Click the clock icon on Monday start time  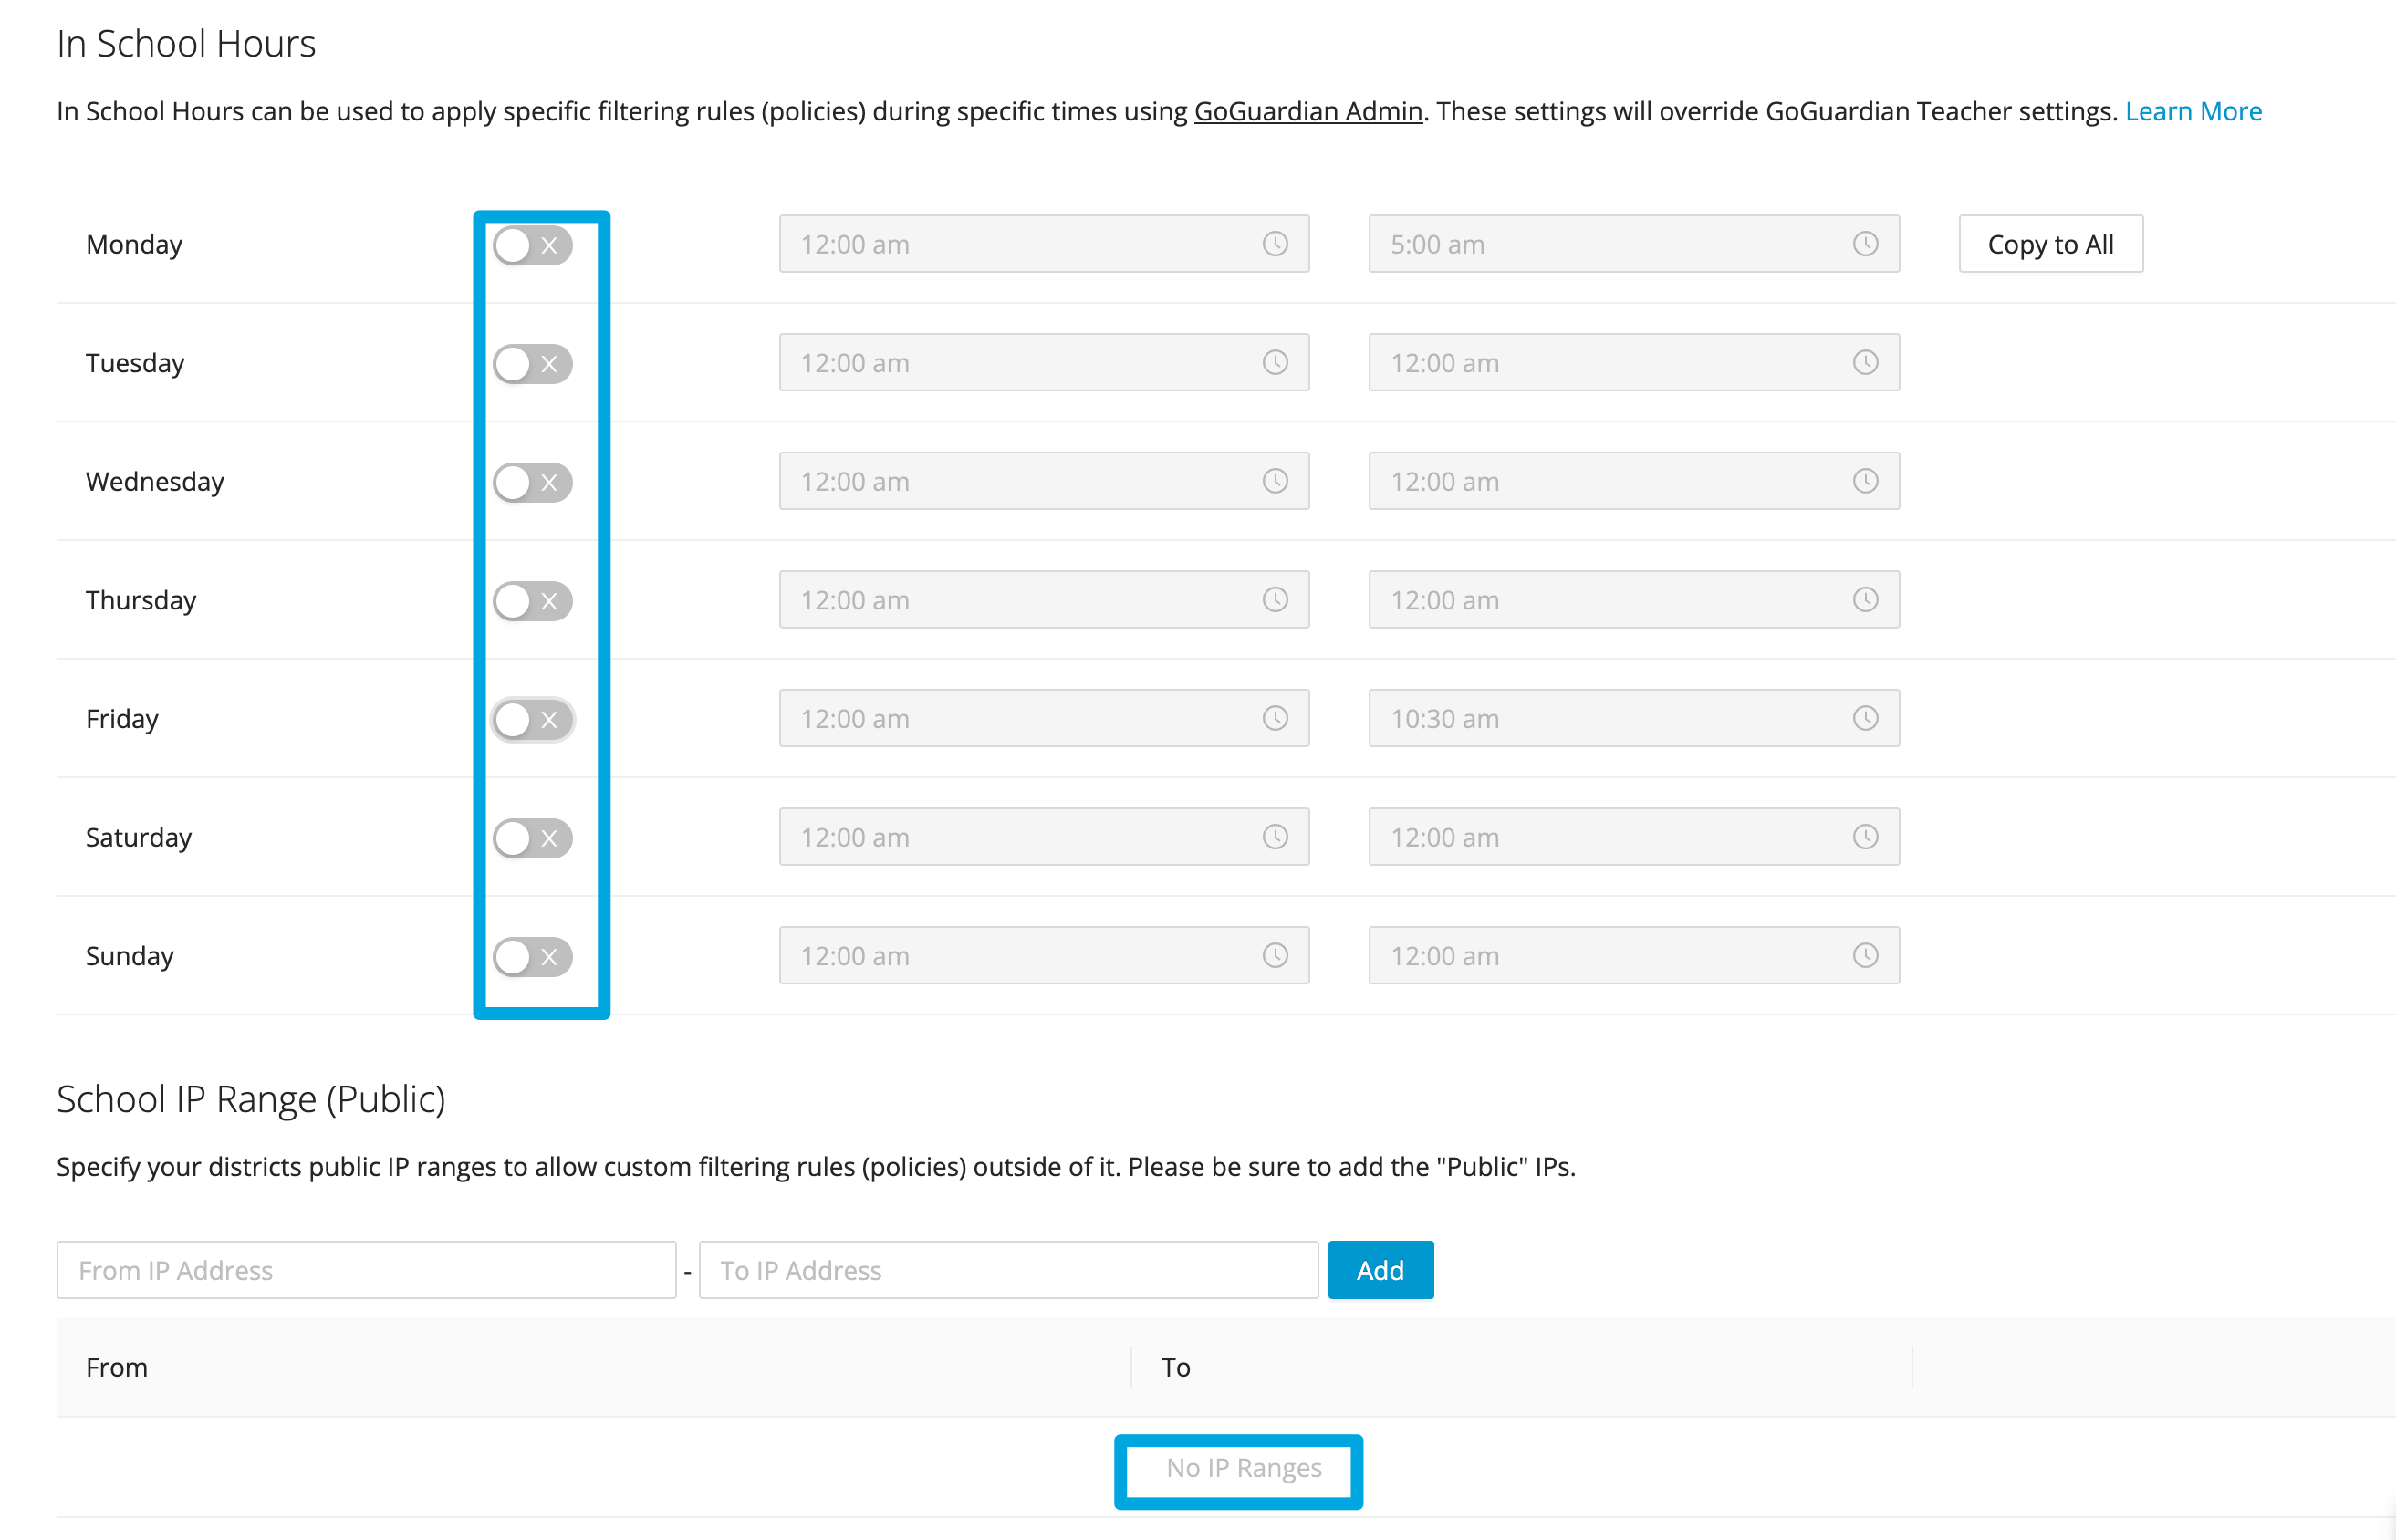tap(1276, 243)
